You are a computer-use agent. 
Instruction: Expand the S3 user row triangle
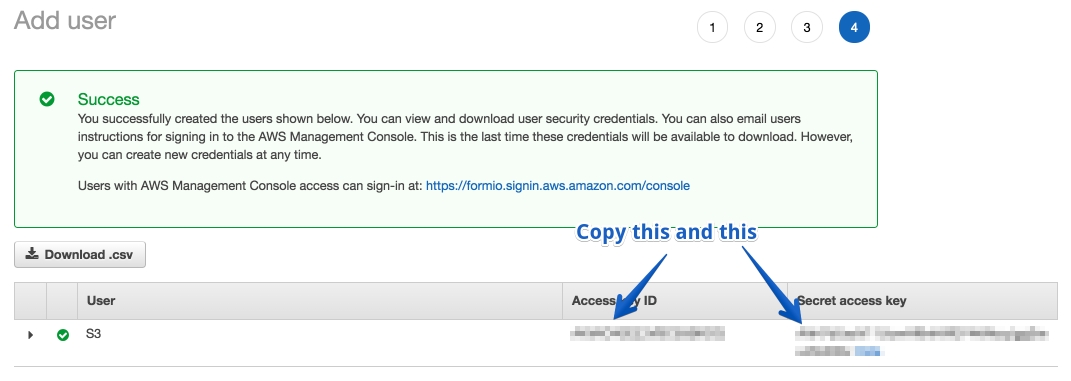click(x=30, y=335)
